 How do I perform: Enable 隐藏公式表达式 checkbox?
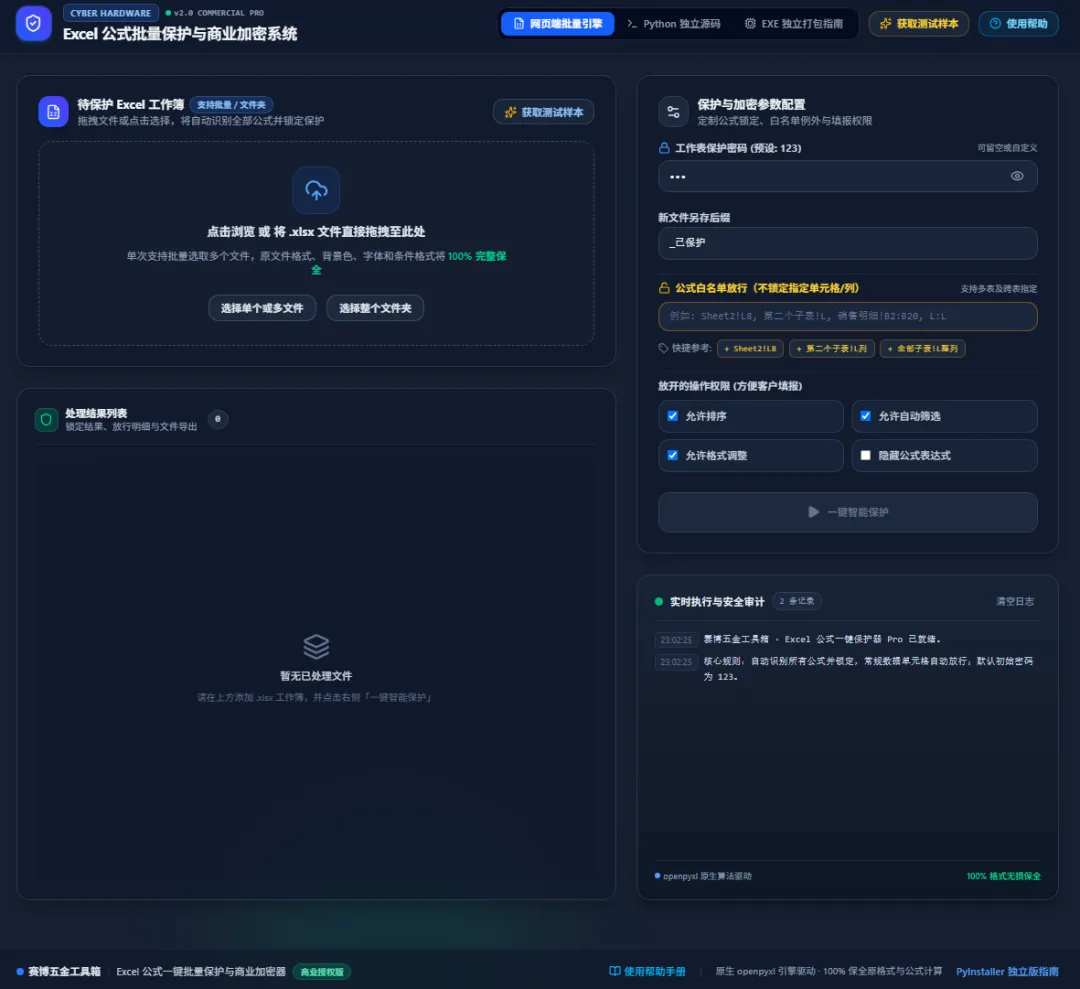866,455
